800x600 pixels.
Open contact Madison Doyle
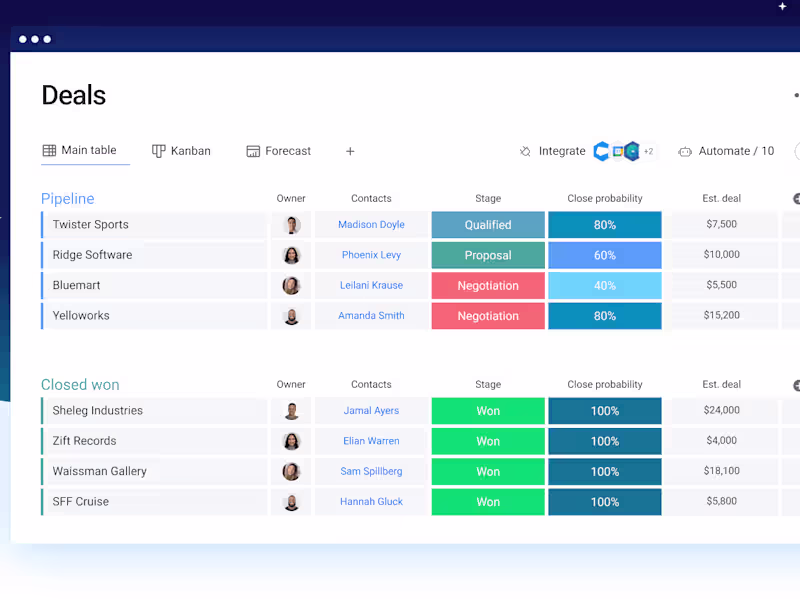point(371,224)
